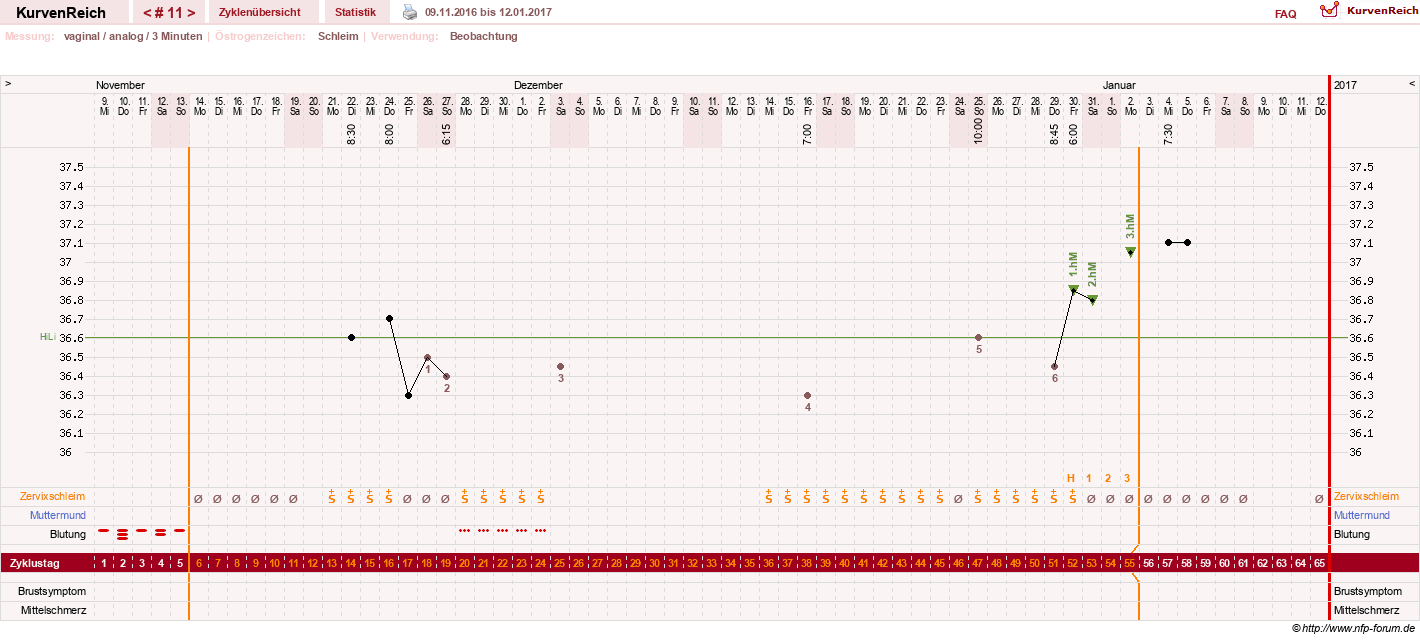Click the right-side Muttermund label
1420x640 pixels.
pyautogui.click(x=1362, y=515)
